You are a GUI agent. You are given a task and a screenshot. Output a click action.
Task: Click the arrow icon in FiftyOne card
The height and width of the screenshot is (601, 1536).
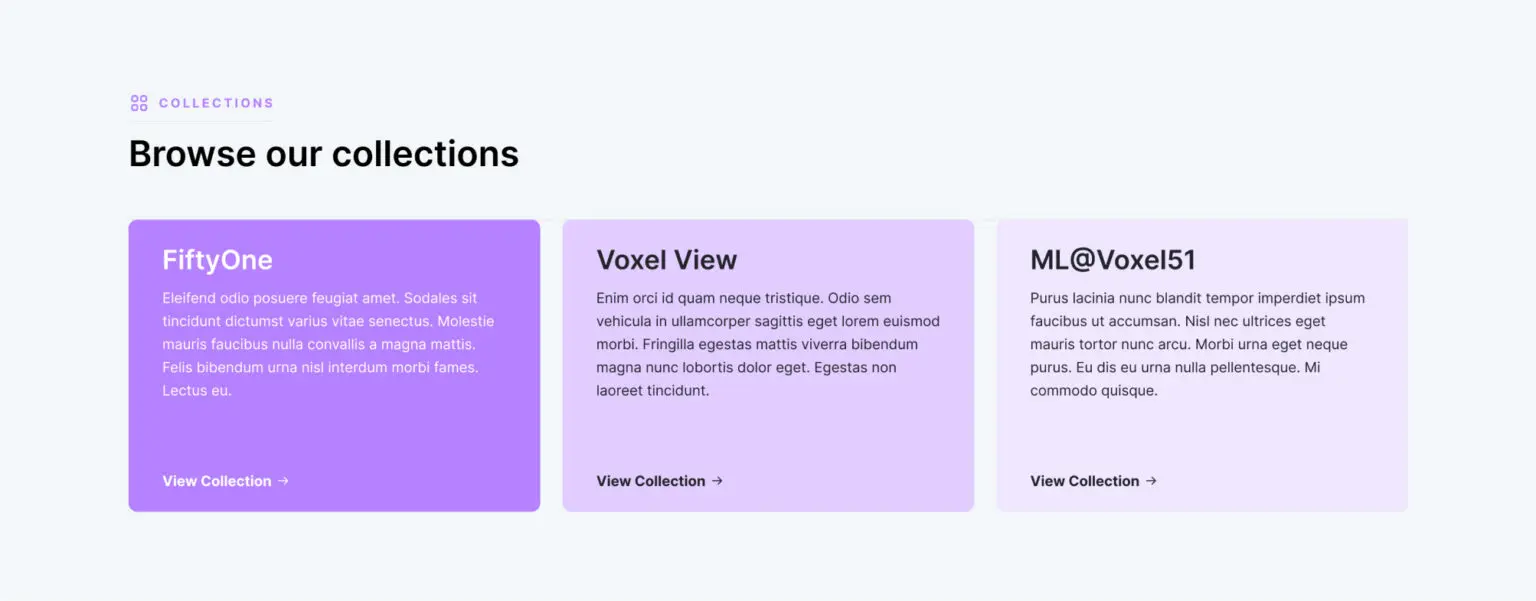click(x=283, y=481)
